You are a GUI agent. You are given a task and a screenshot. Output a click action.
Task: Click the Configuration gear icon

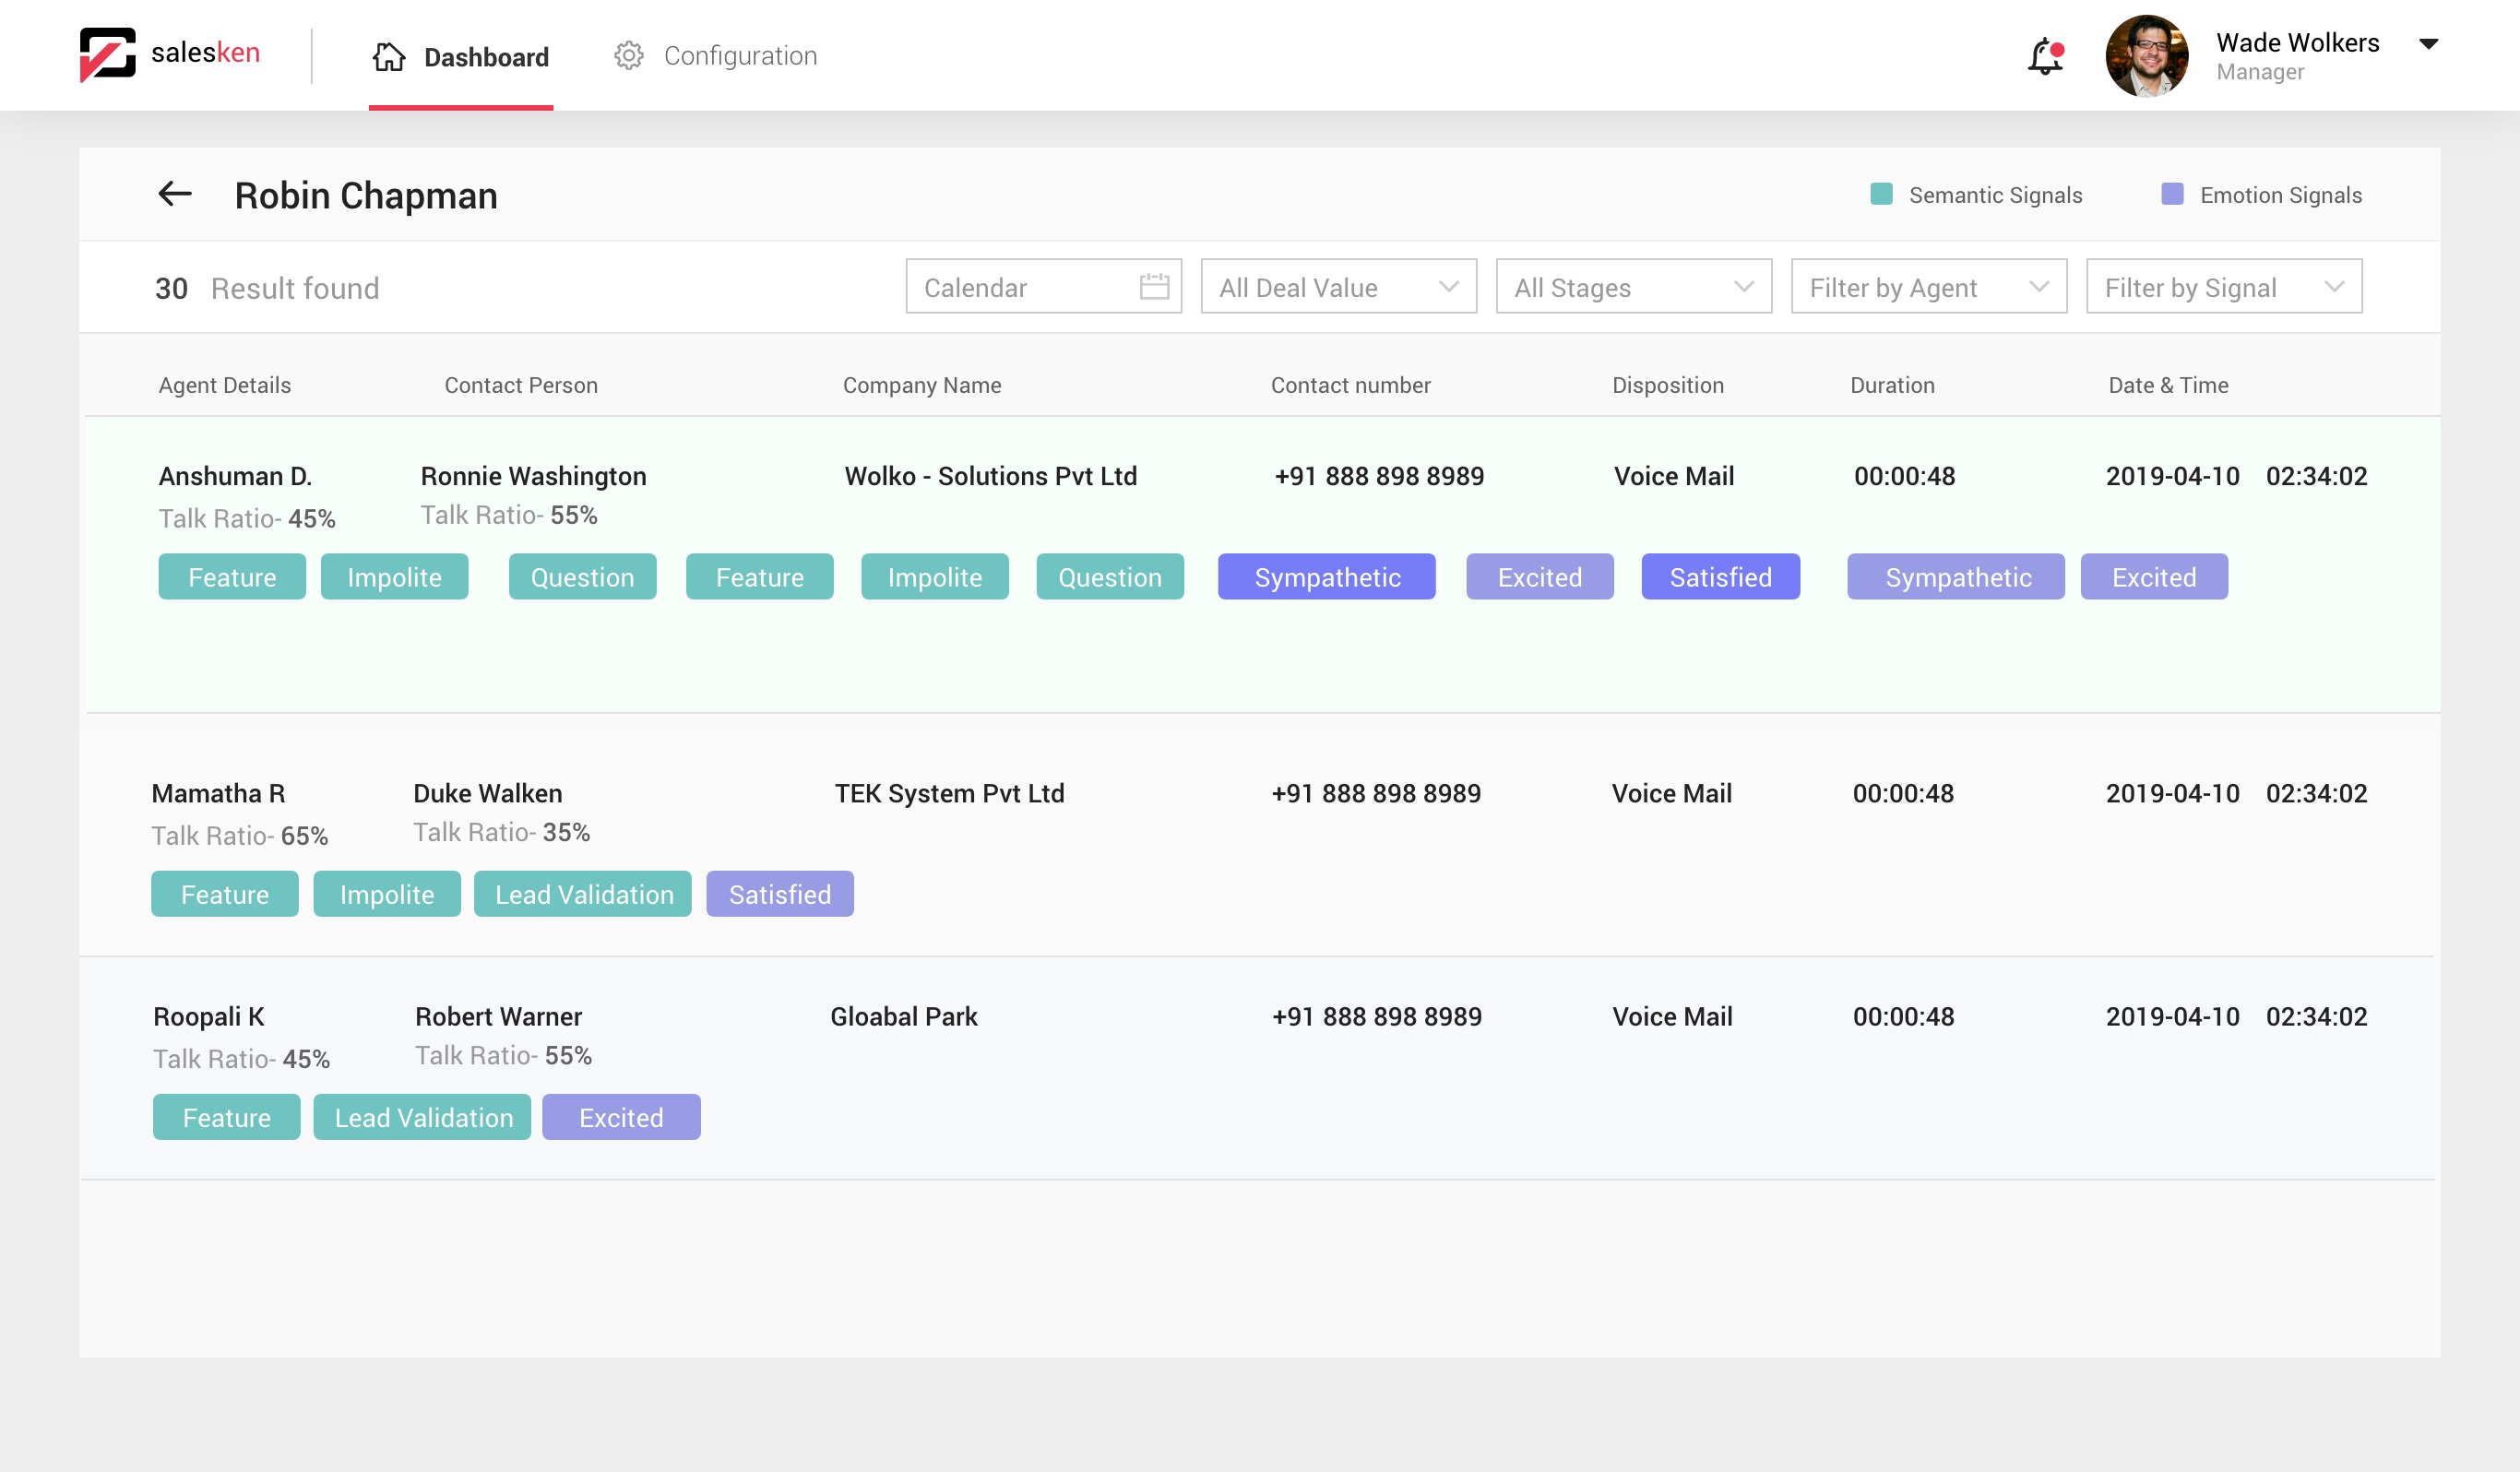click(628, 56)
